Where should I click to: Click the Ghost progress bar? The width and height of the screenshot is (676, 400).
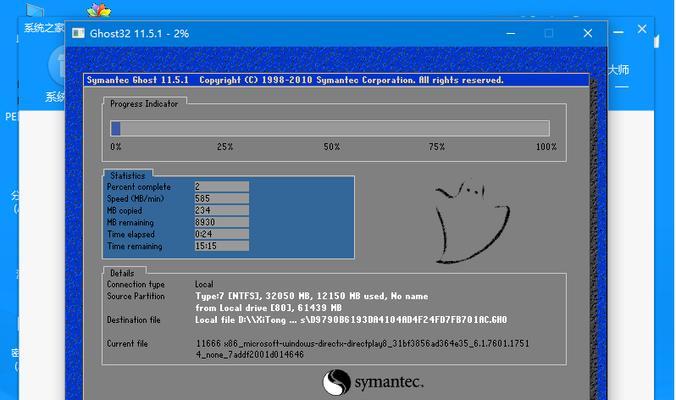330,128
